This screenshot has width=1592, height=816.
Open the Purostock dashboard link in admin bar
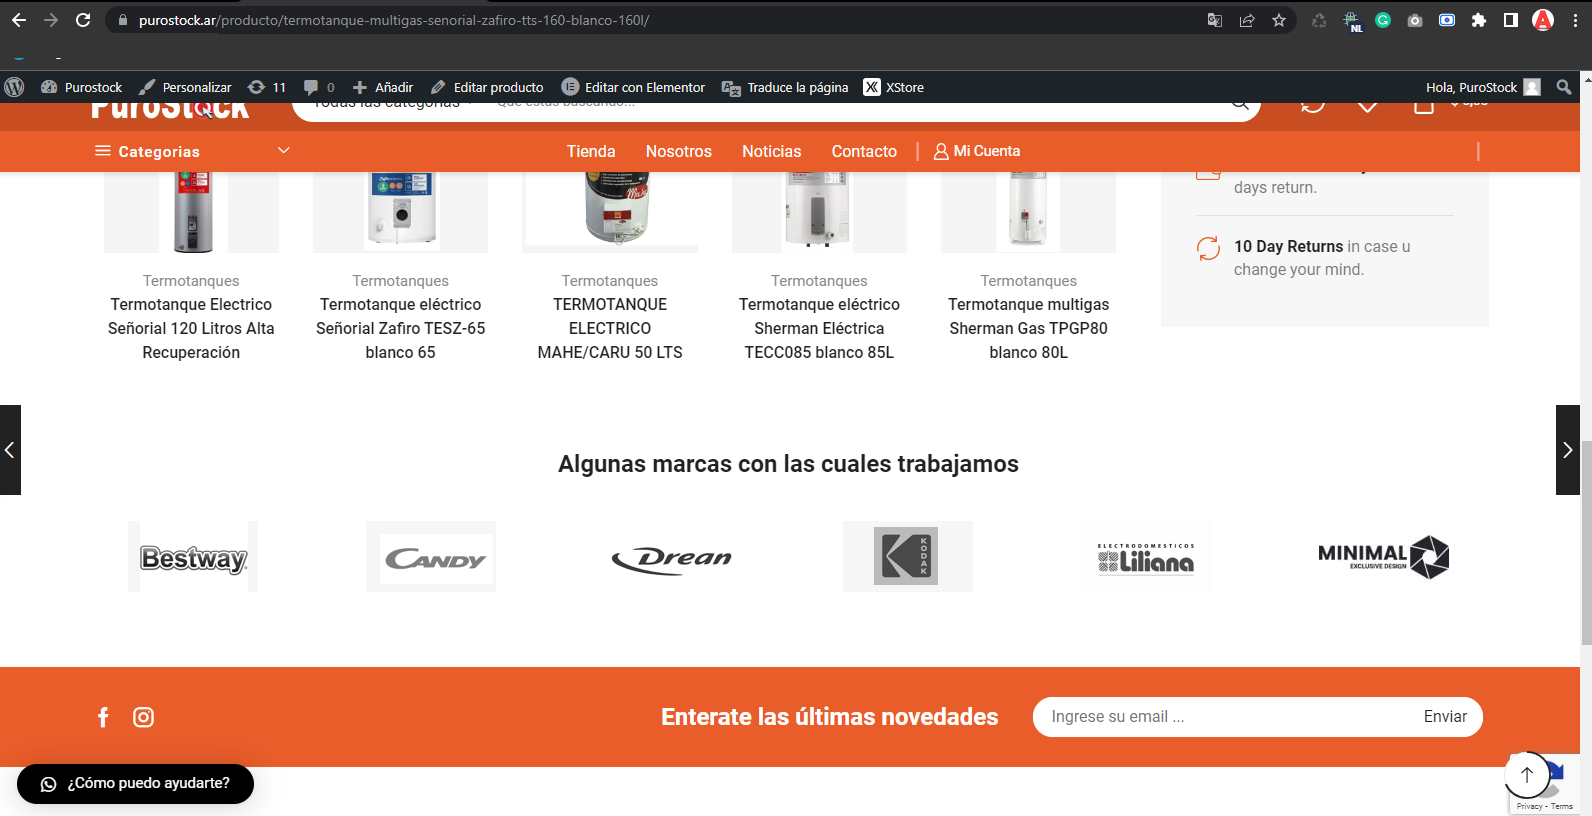[x=81, y=87]
